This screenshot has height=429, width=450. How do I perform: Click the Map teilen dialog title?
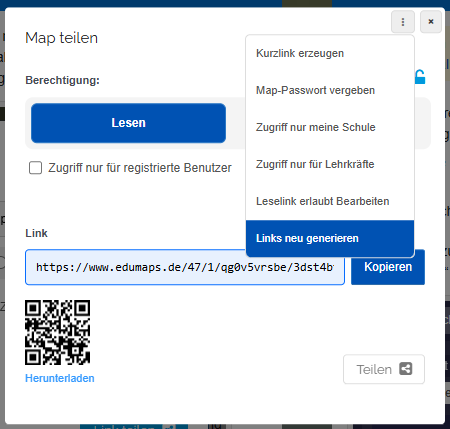click(62, 38)
